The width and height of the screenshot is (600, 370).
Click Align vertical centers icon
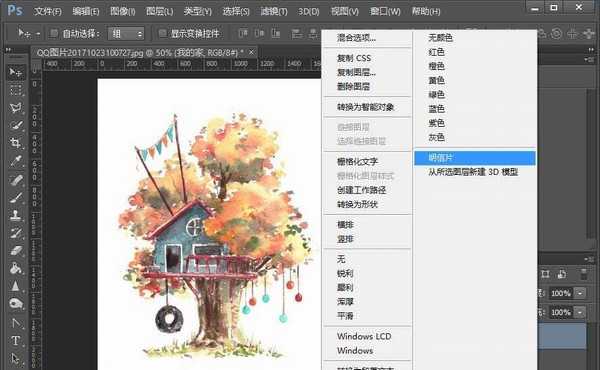pos(259,34)
